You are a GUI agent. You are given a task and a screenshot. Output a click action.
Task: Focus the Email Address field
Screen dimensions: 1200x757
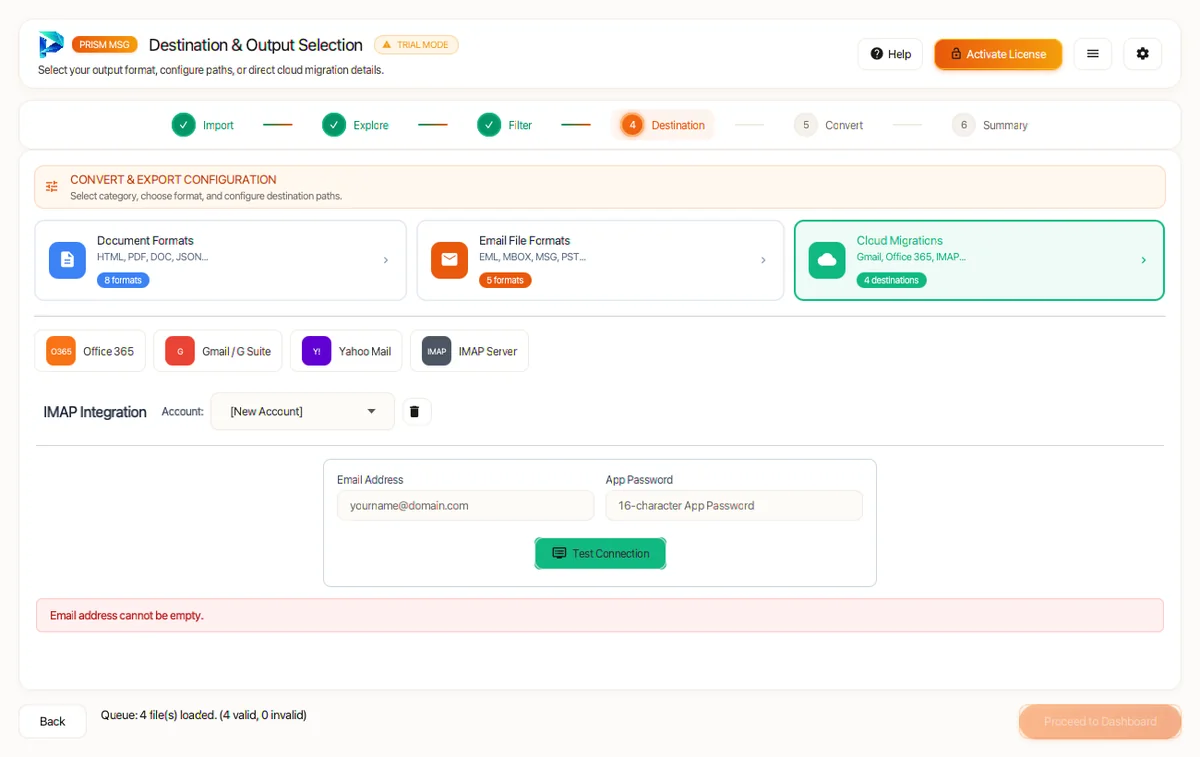[465, 505]
